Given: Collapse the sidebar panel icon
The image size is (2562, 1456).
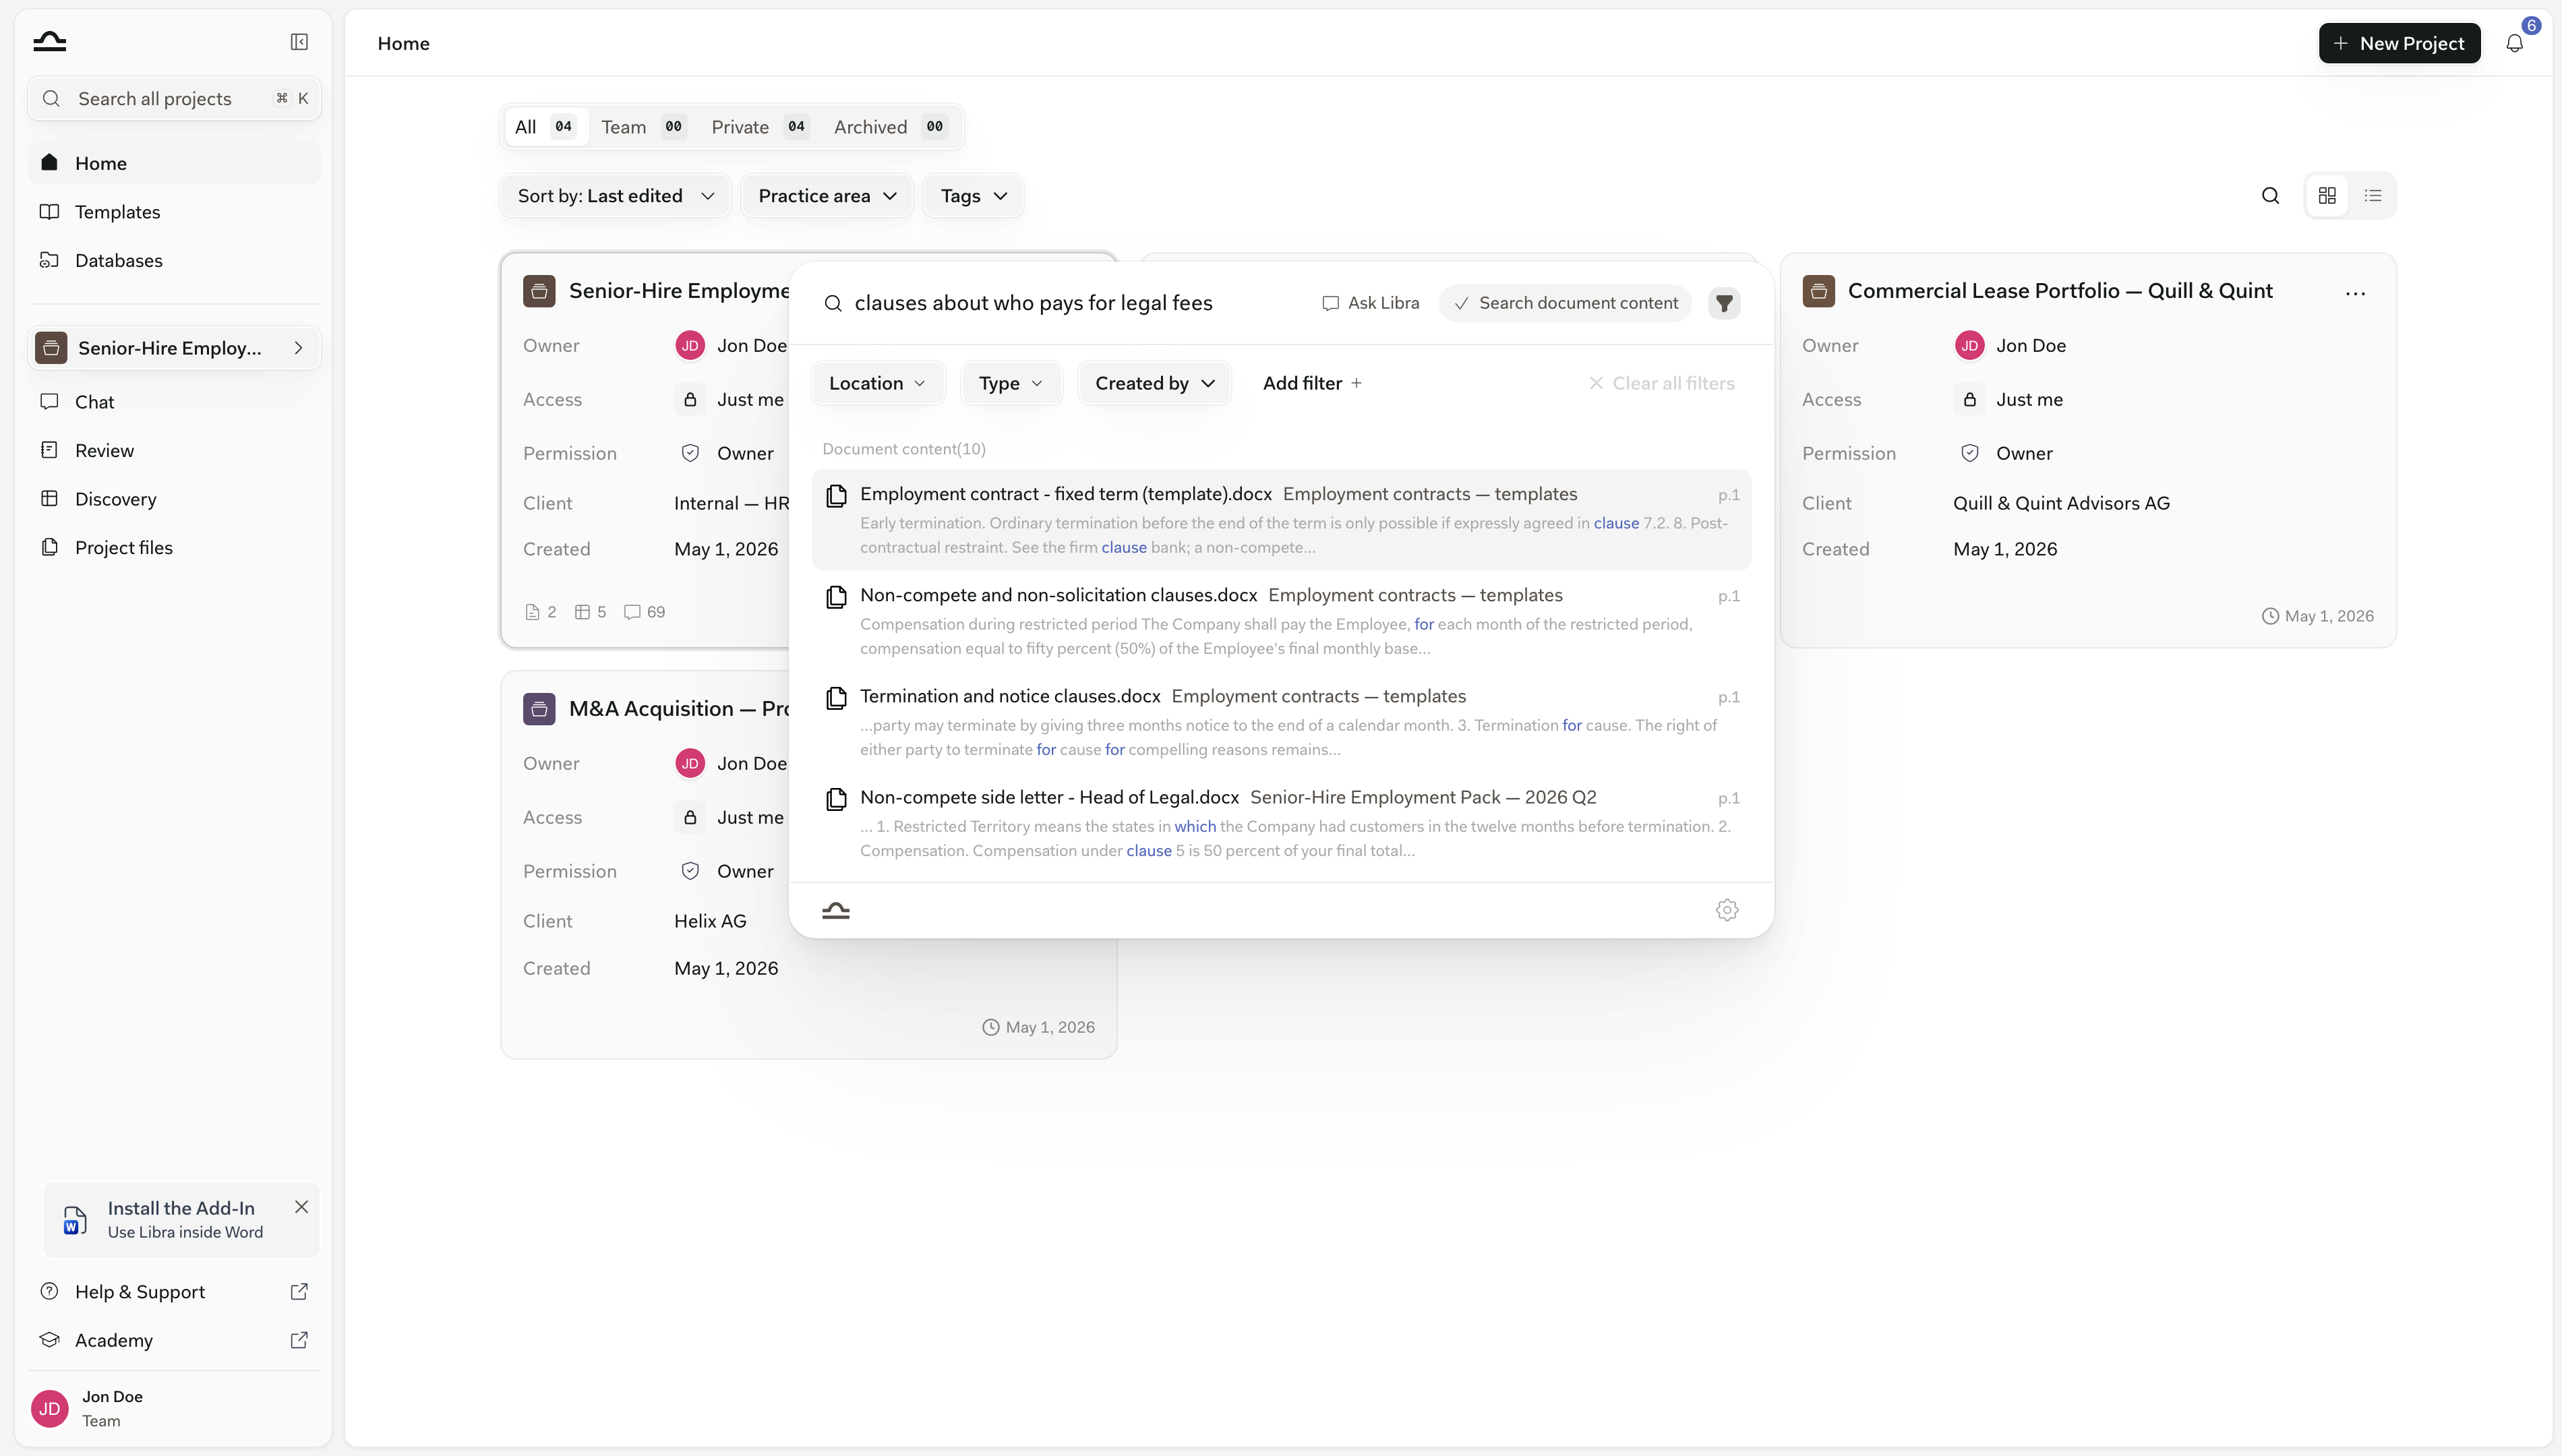Looking at the screenshot, I should [299, 42].
